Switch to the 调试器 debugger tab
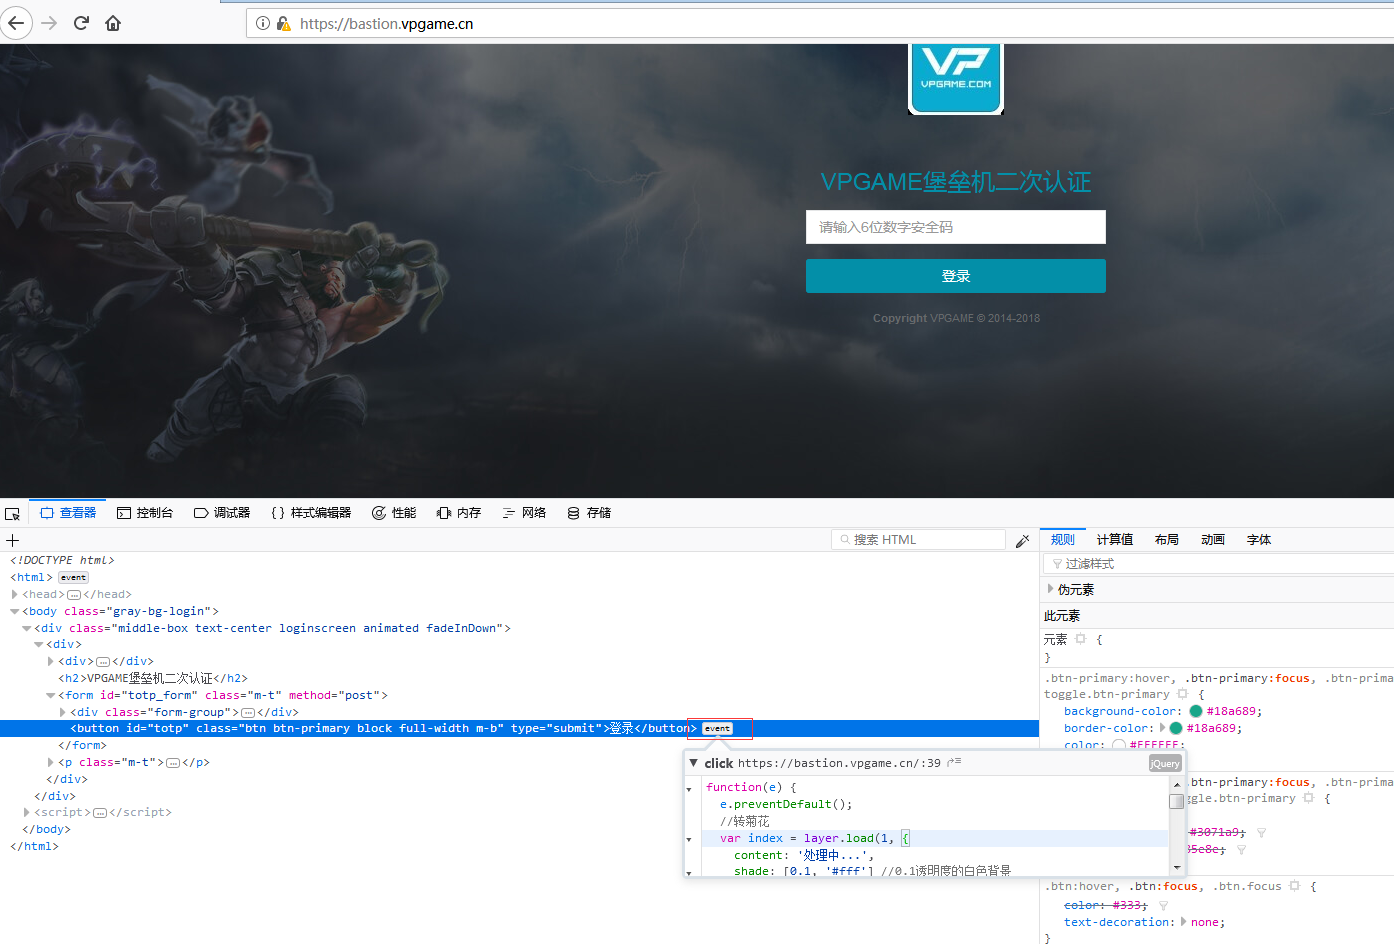Viewport: 1394px width, 944px height. point(222,513)
